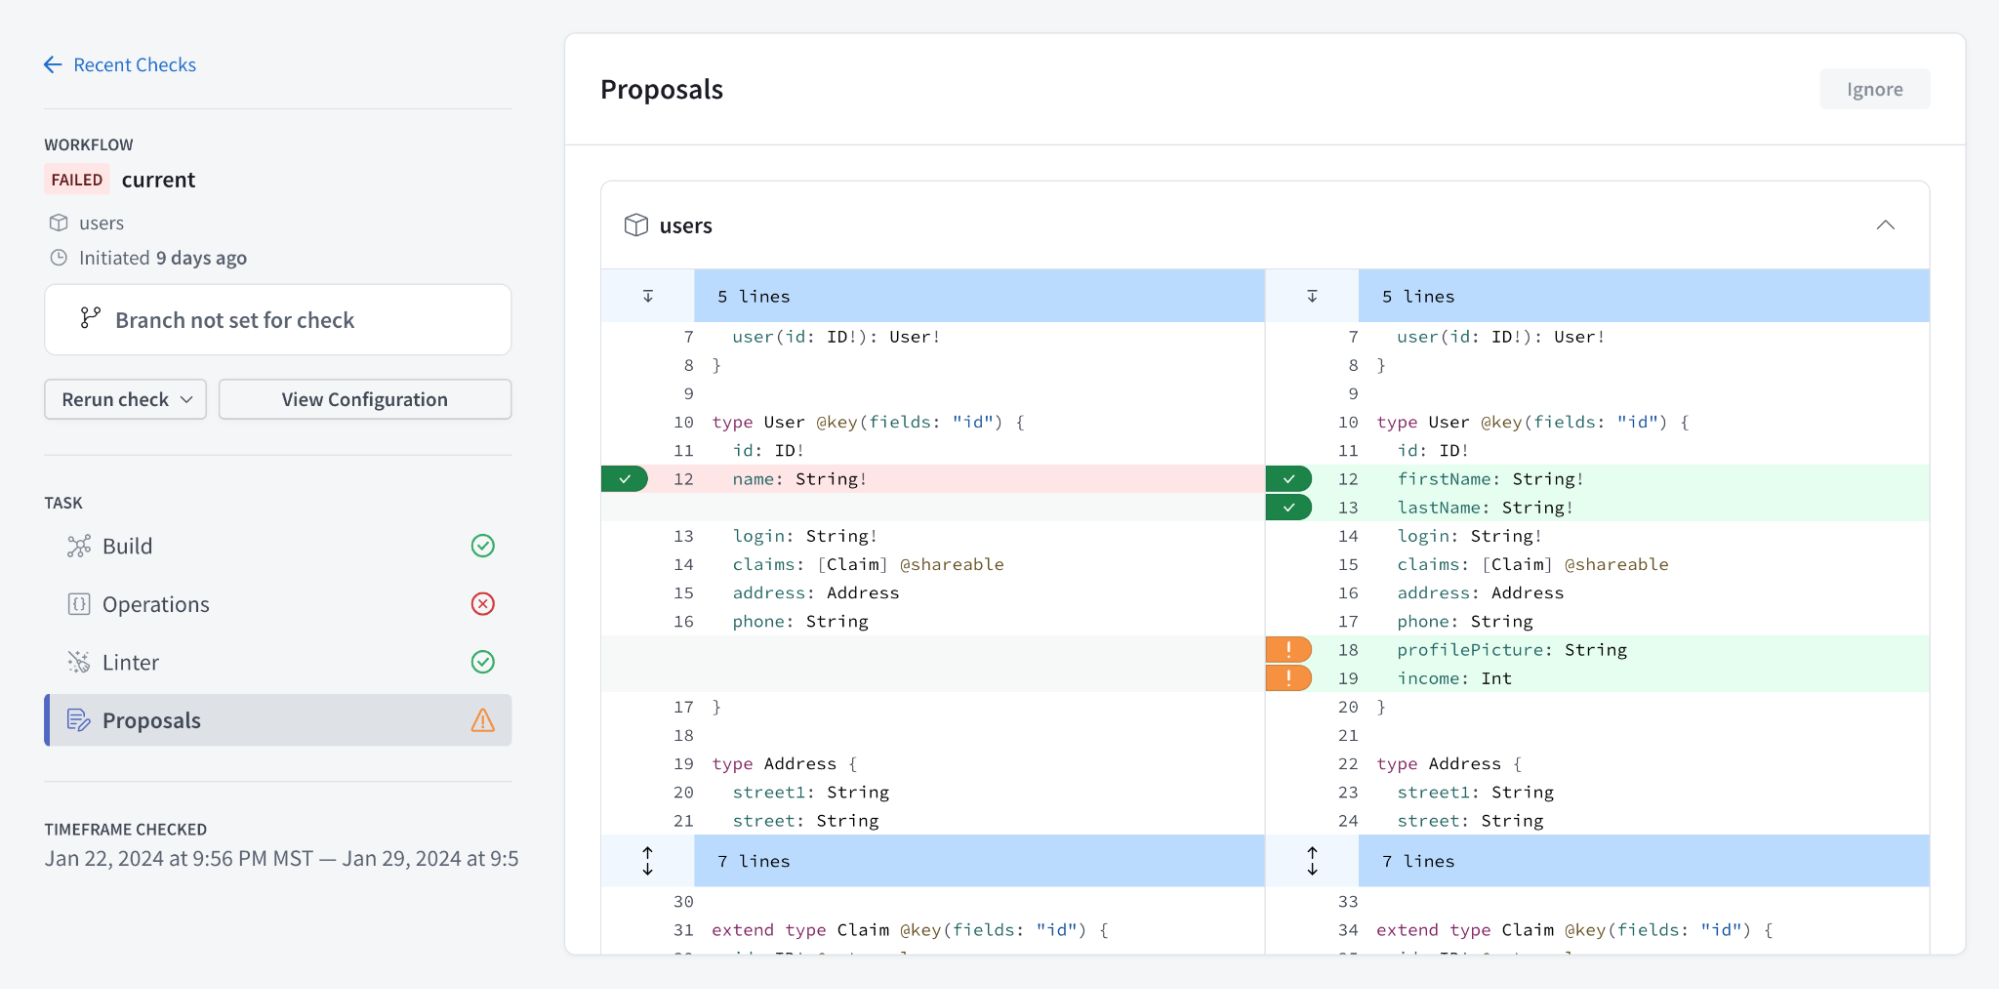Open the Rerun check dropdown

[126, 399]
